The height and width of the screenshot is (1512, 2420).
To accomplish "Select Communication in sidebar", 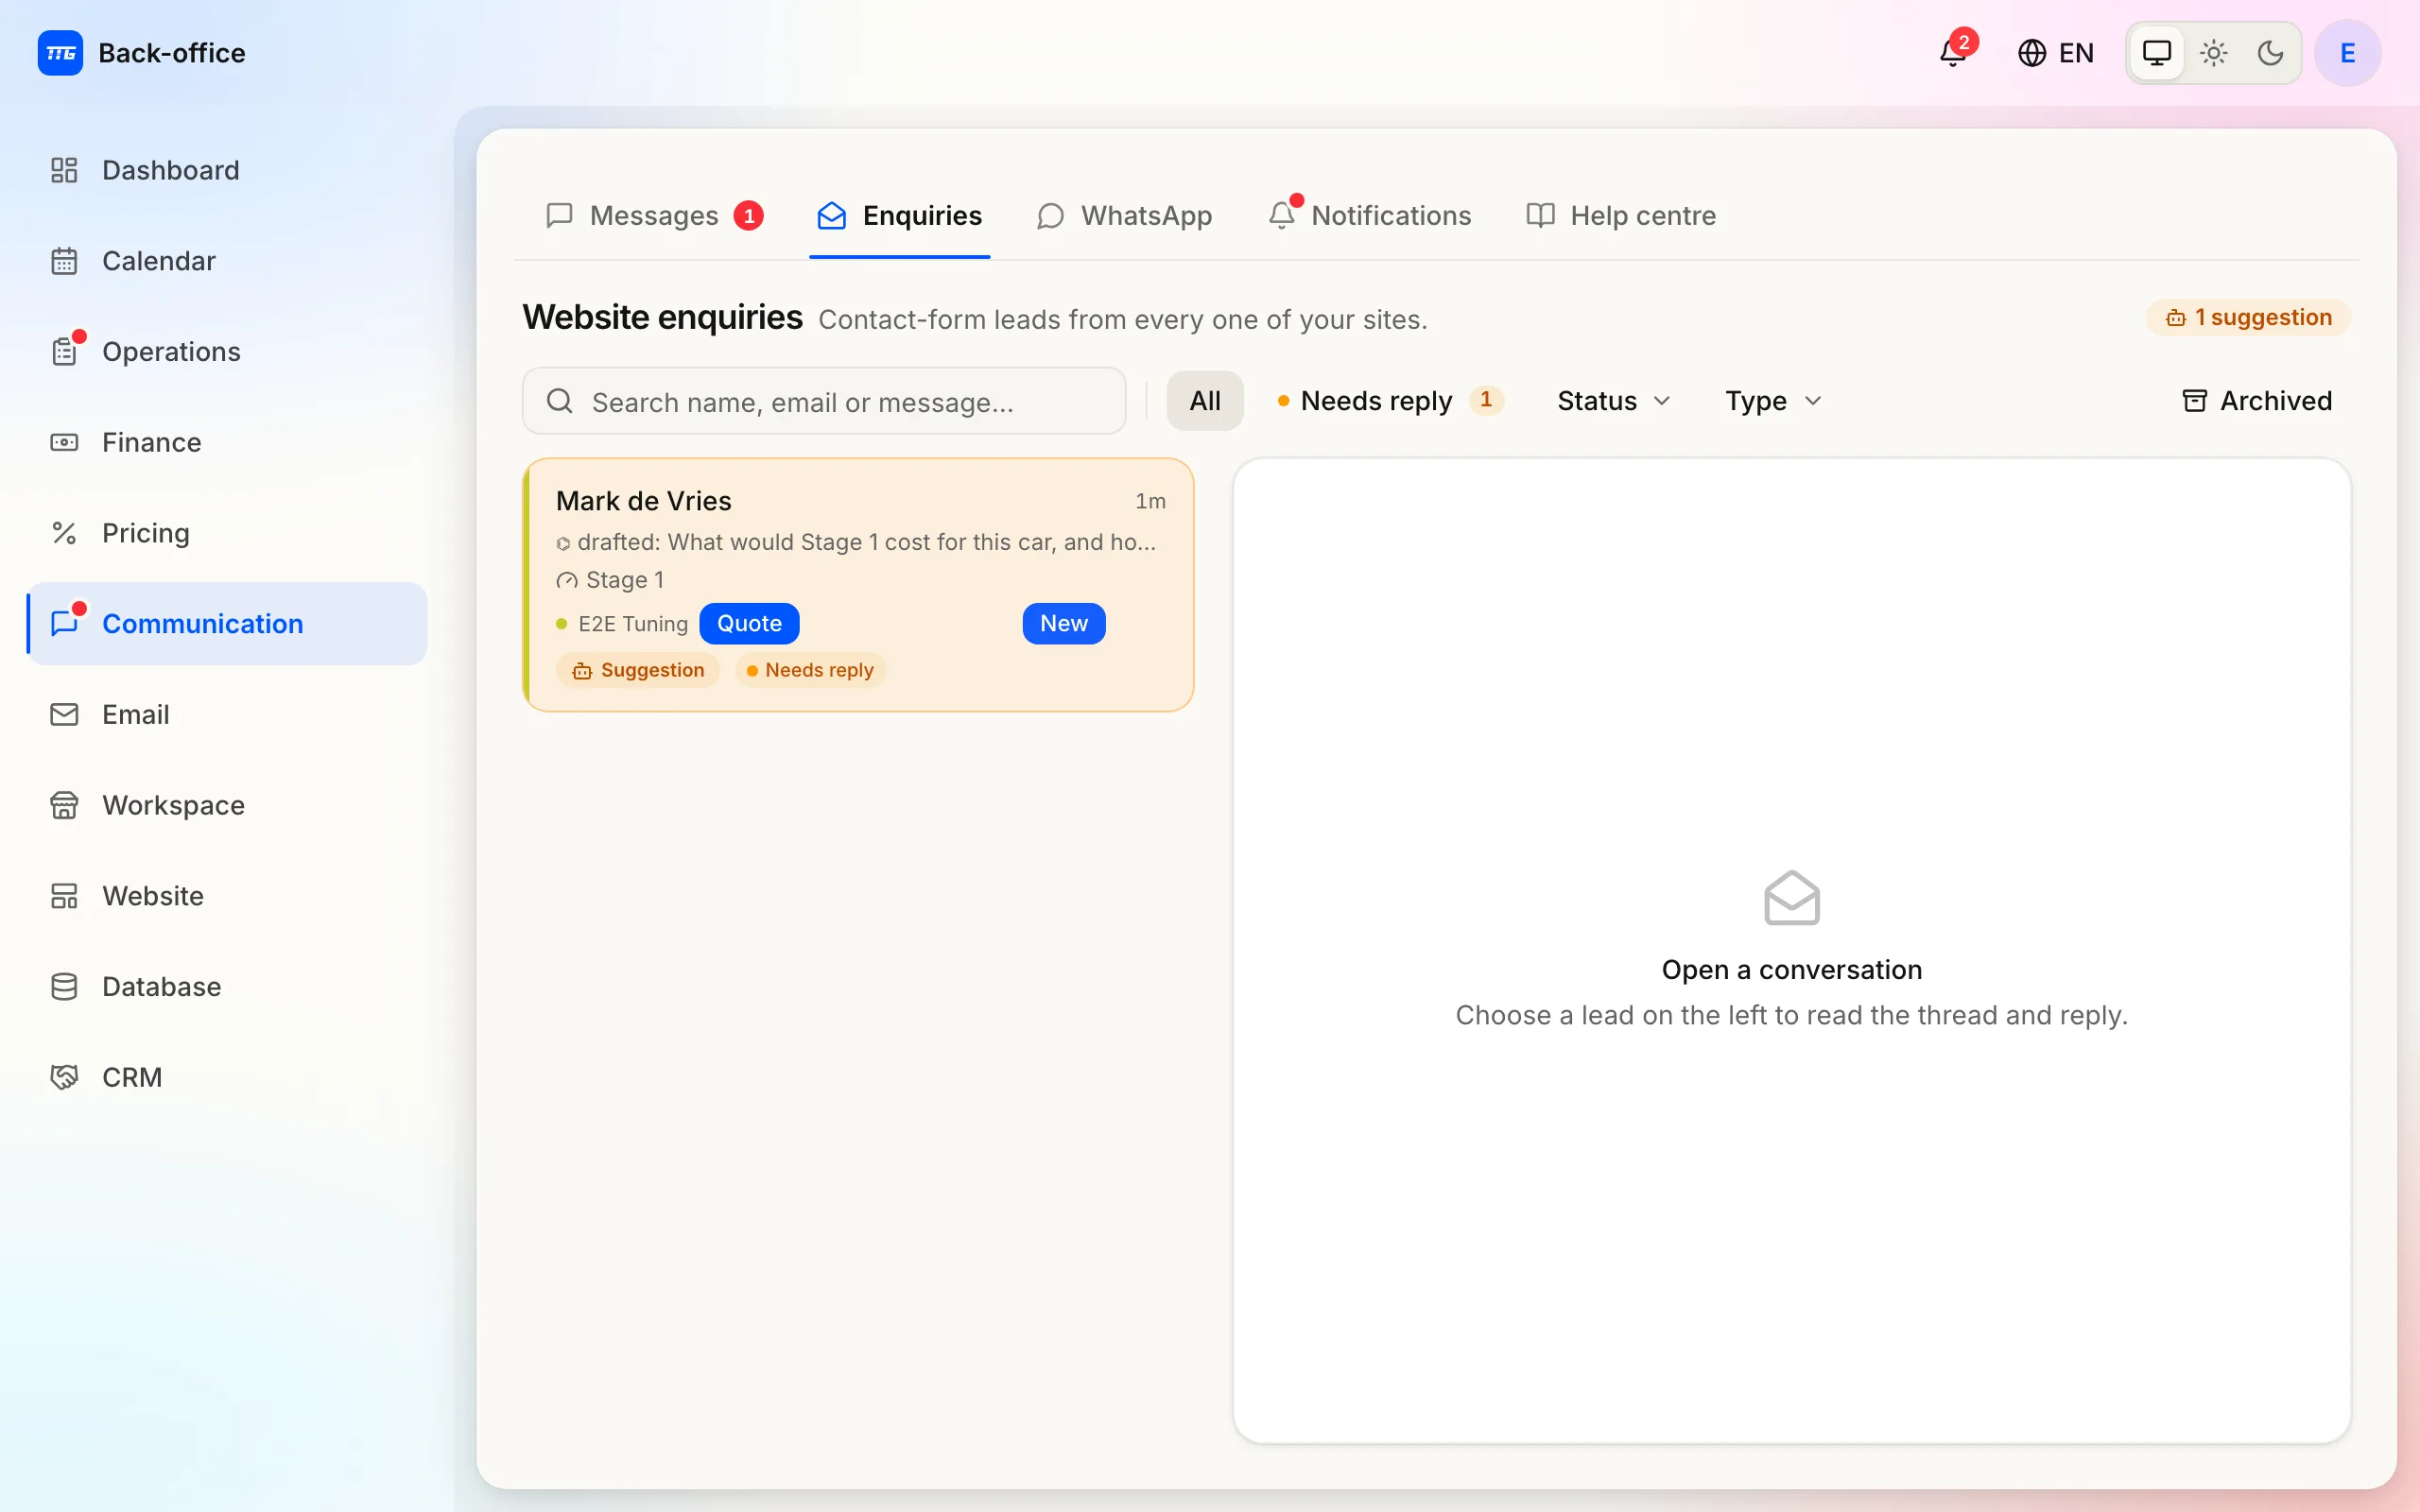I will coord(228,624).
